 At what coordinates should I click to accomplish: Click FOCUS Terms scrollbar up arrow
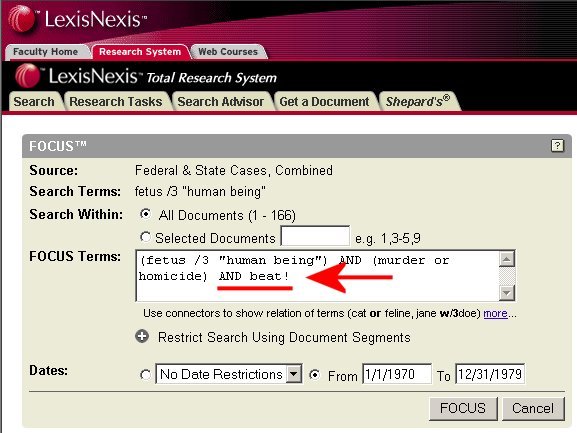(507, 259)
